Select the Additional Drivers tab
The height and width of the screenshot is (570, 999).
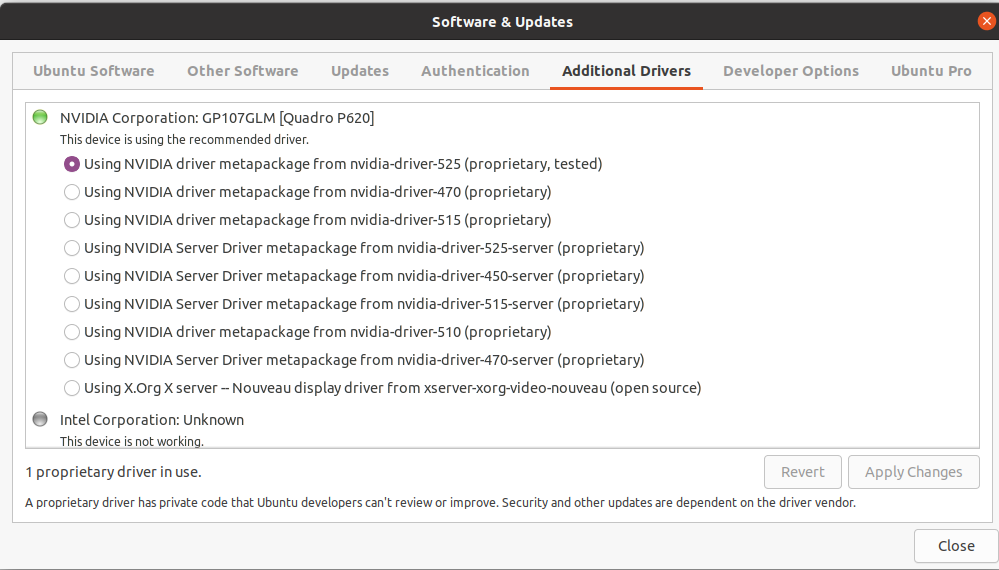tap(626, 71)
